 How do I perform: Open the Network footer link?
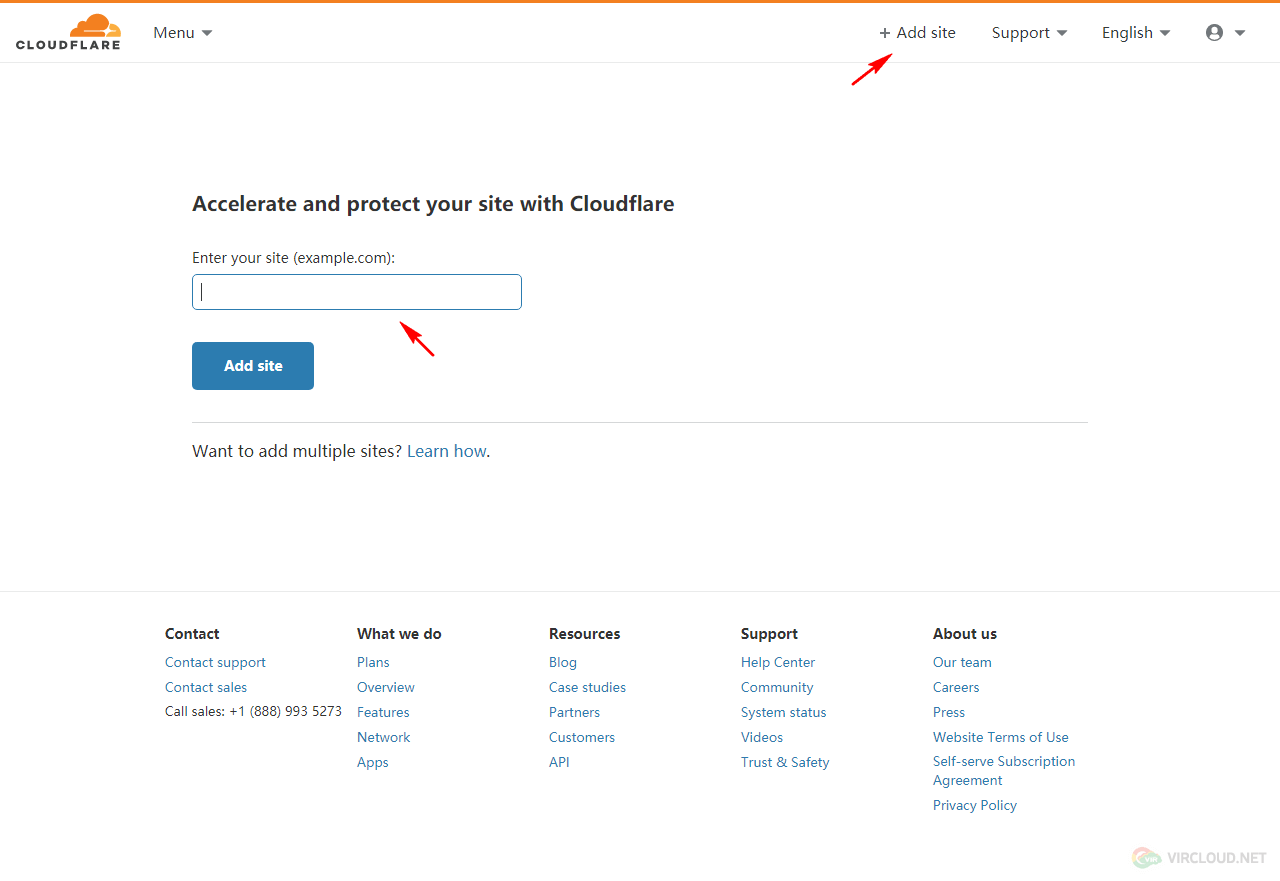click(383, 737)
